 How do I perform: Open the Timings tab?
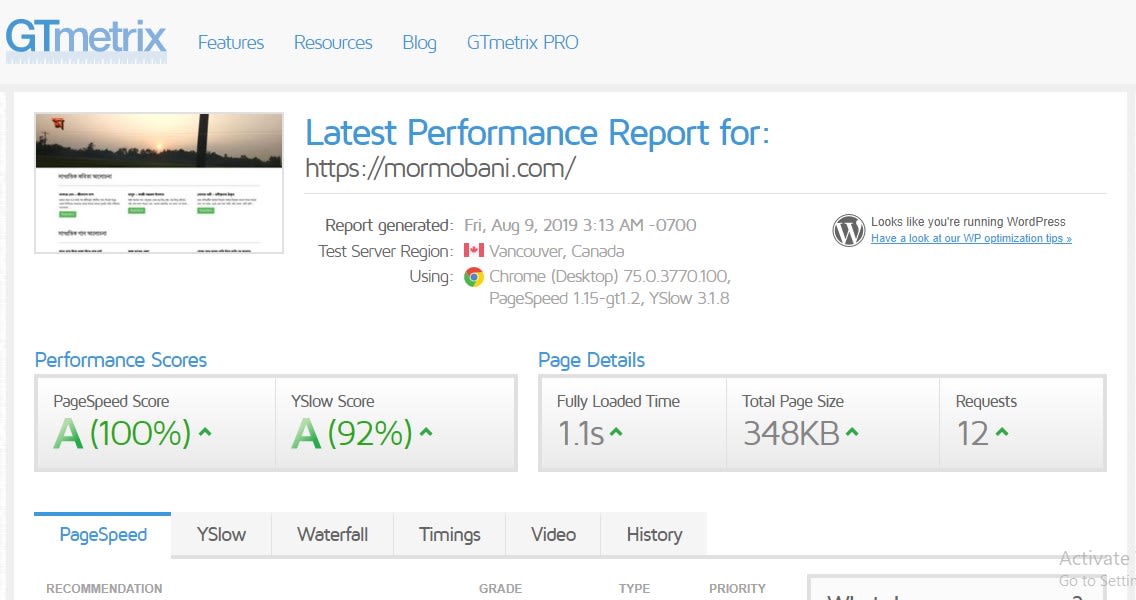(x=449, y=535)
